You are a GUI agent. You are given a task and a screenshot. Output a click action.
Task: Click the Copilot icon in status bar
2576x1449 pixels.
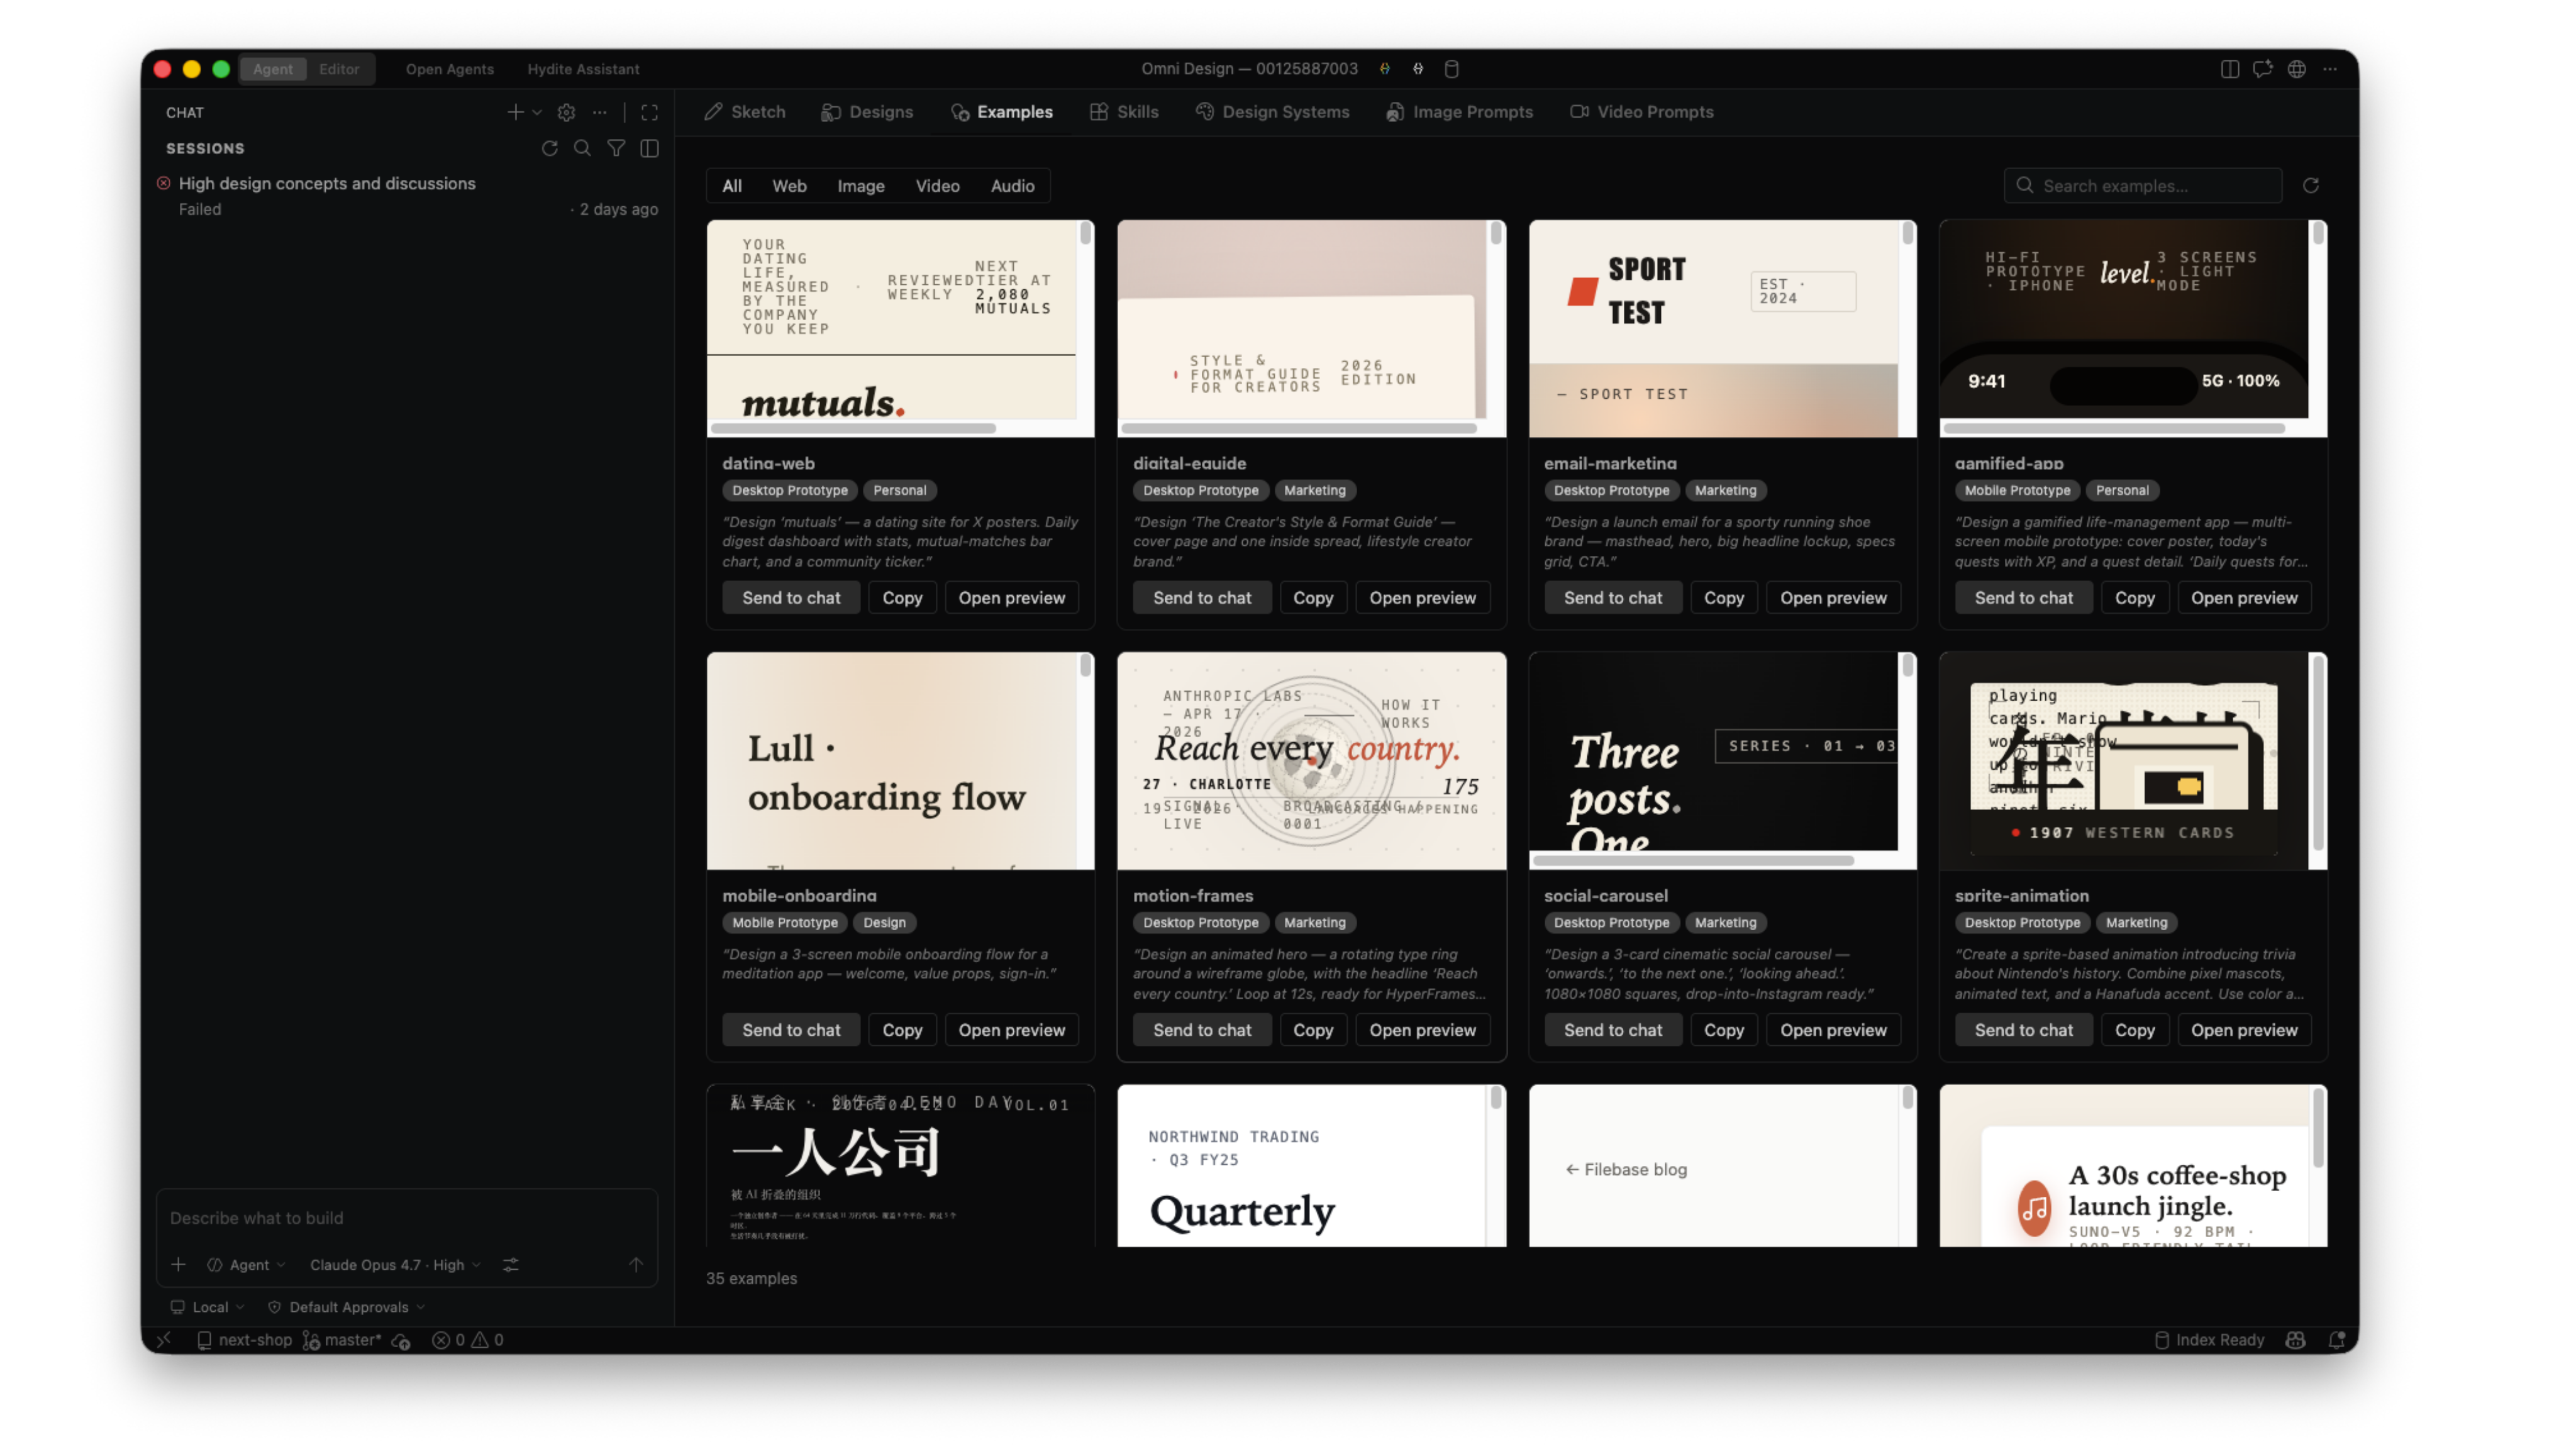pos(2296,1340)
